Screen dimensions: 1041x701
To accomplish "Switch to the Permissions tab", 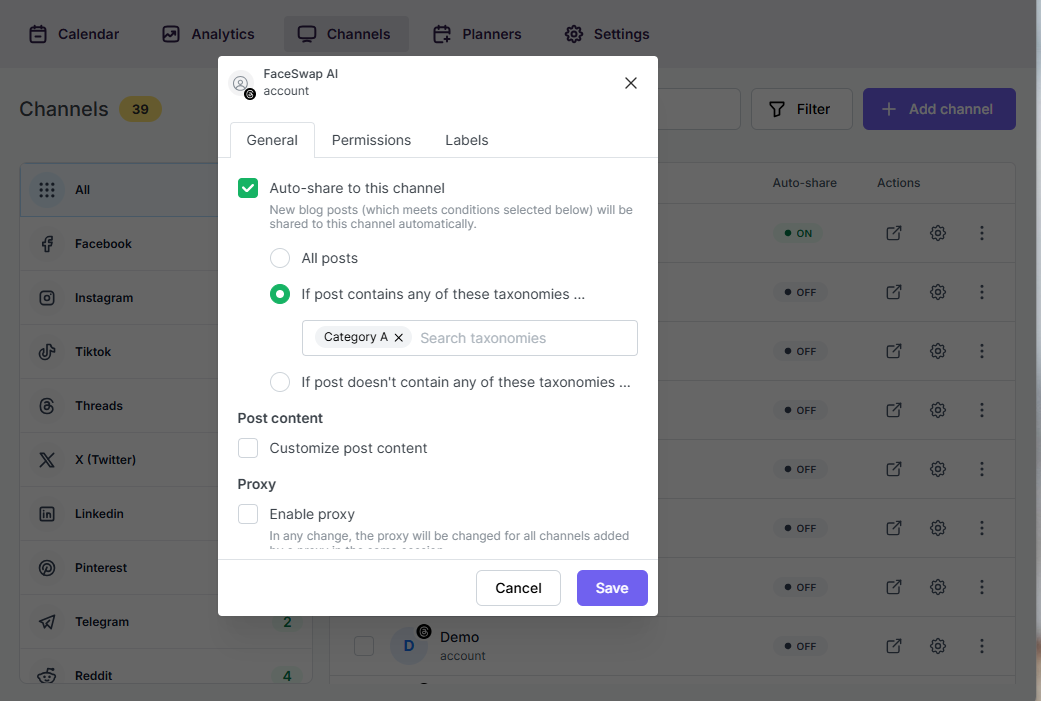I will (x=371, y=140).
